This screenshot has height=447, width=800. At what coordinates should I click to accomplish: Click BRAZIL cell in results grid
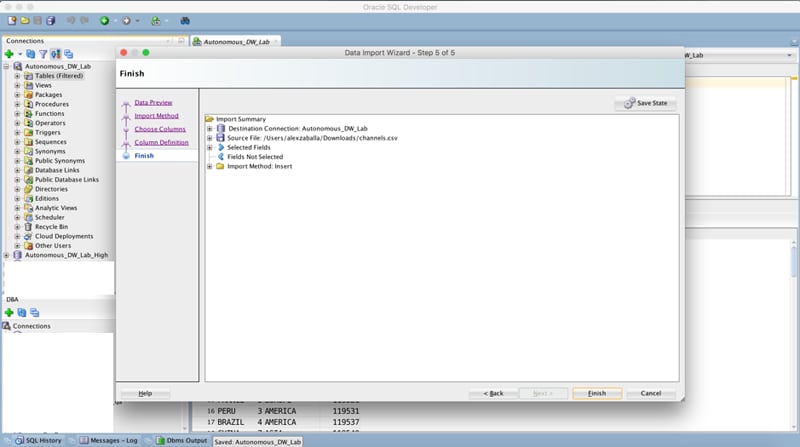pyautogui.click(x=231, y=422)
